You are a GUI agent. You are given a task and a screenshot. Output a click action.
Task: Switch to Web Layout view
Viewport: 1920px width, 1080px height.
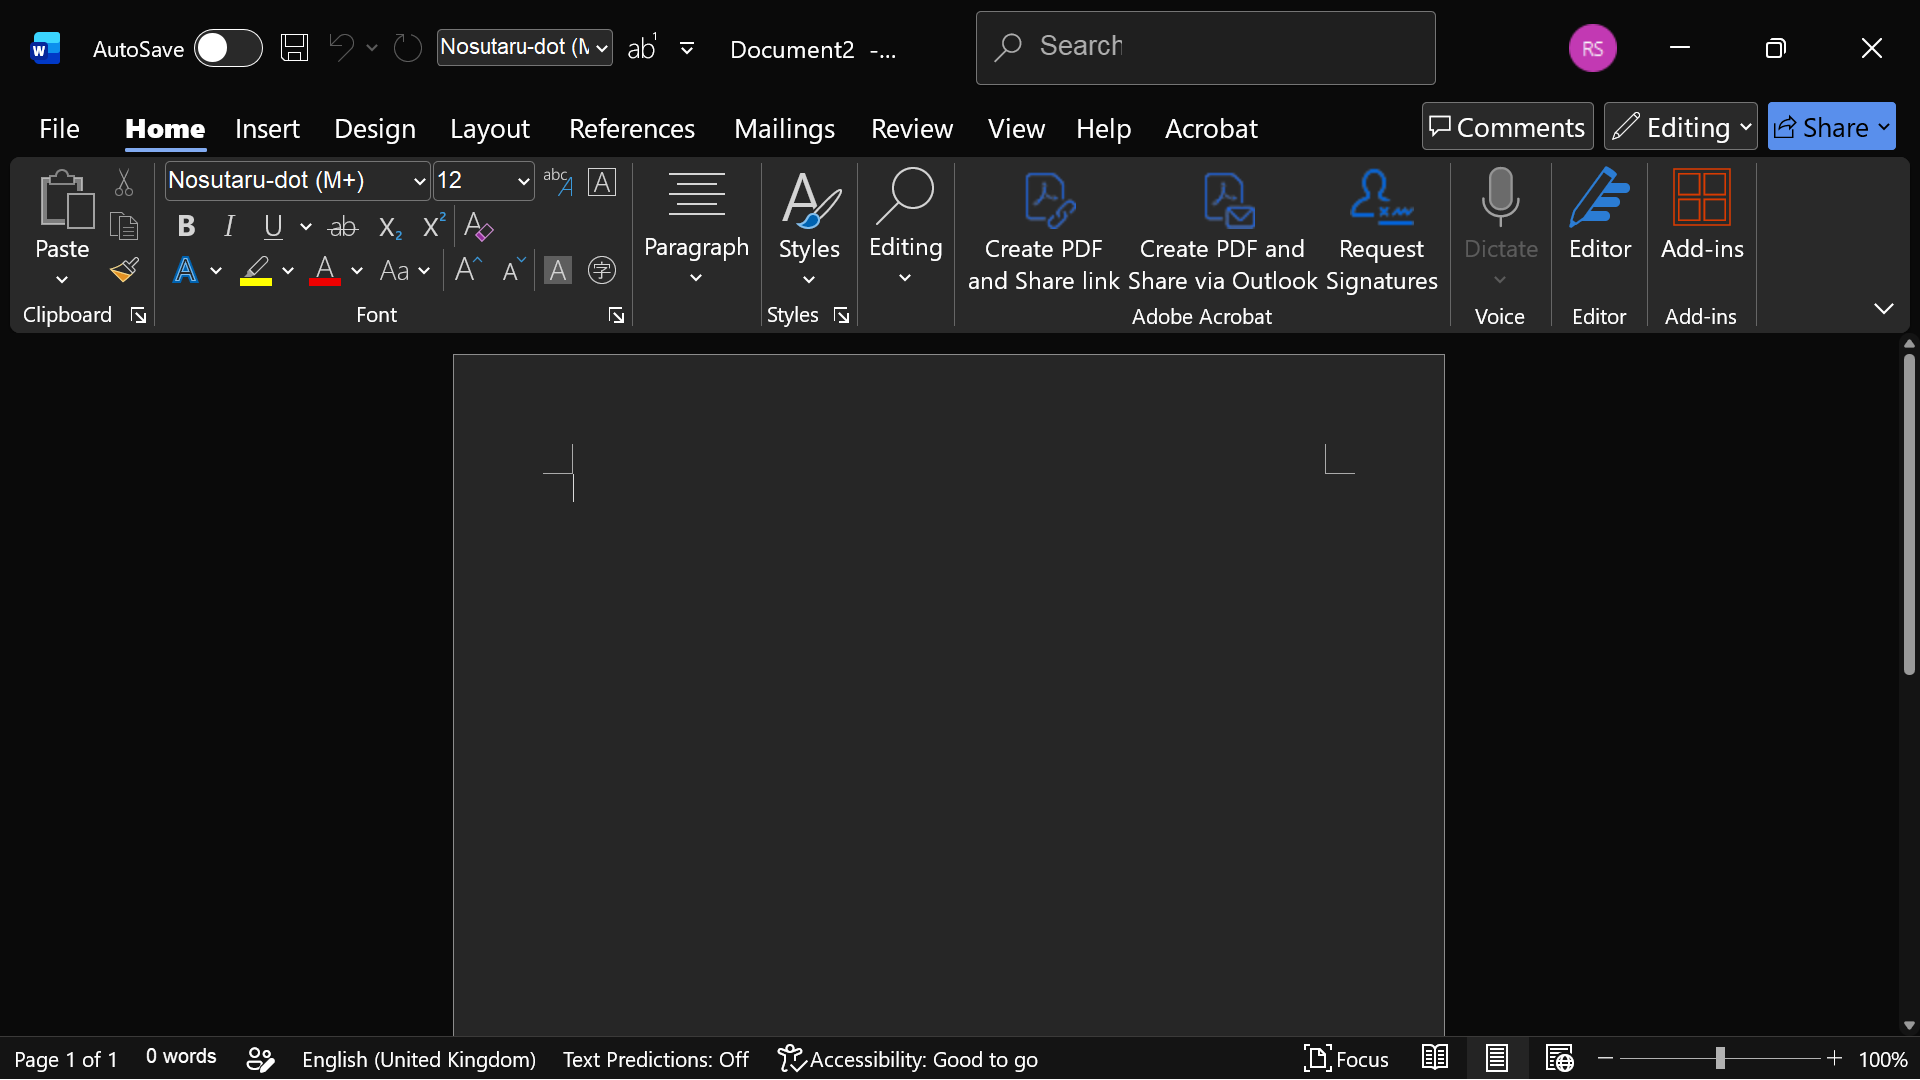click(x=1559, y=1058)
